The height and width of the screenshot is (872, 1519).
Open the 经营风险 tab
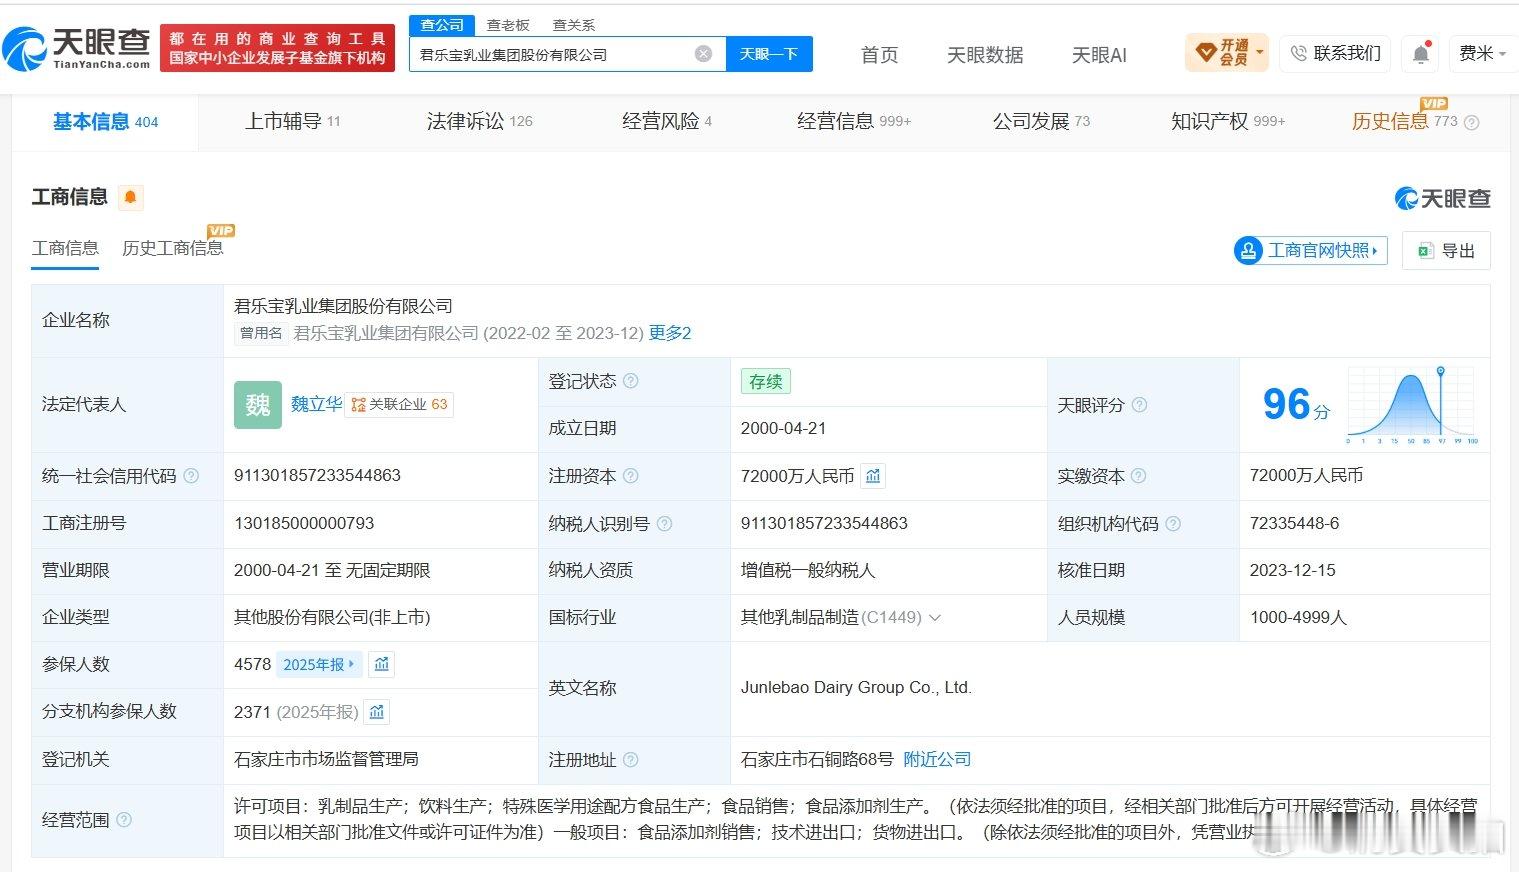[667, 121]
